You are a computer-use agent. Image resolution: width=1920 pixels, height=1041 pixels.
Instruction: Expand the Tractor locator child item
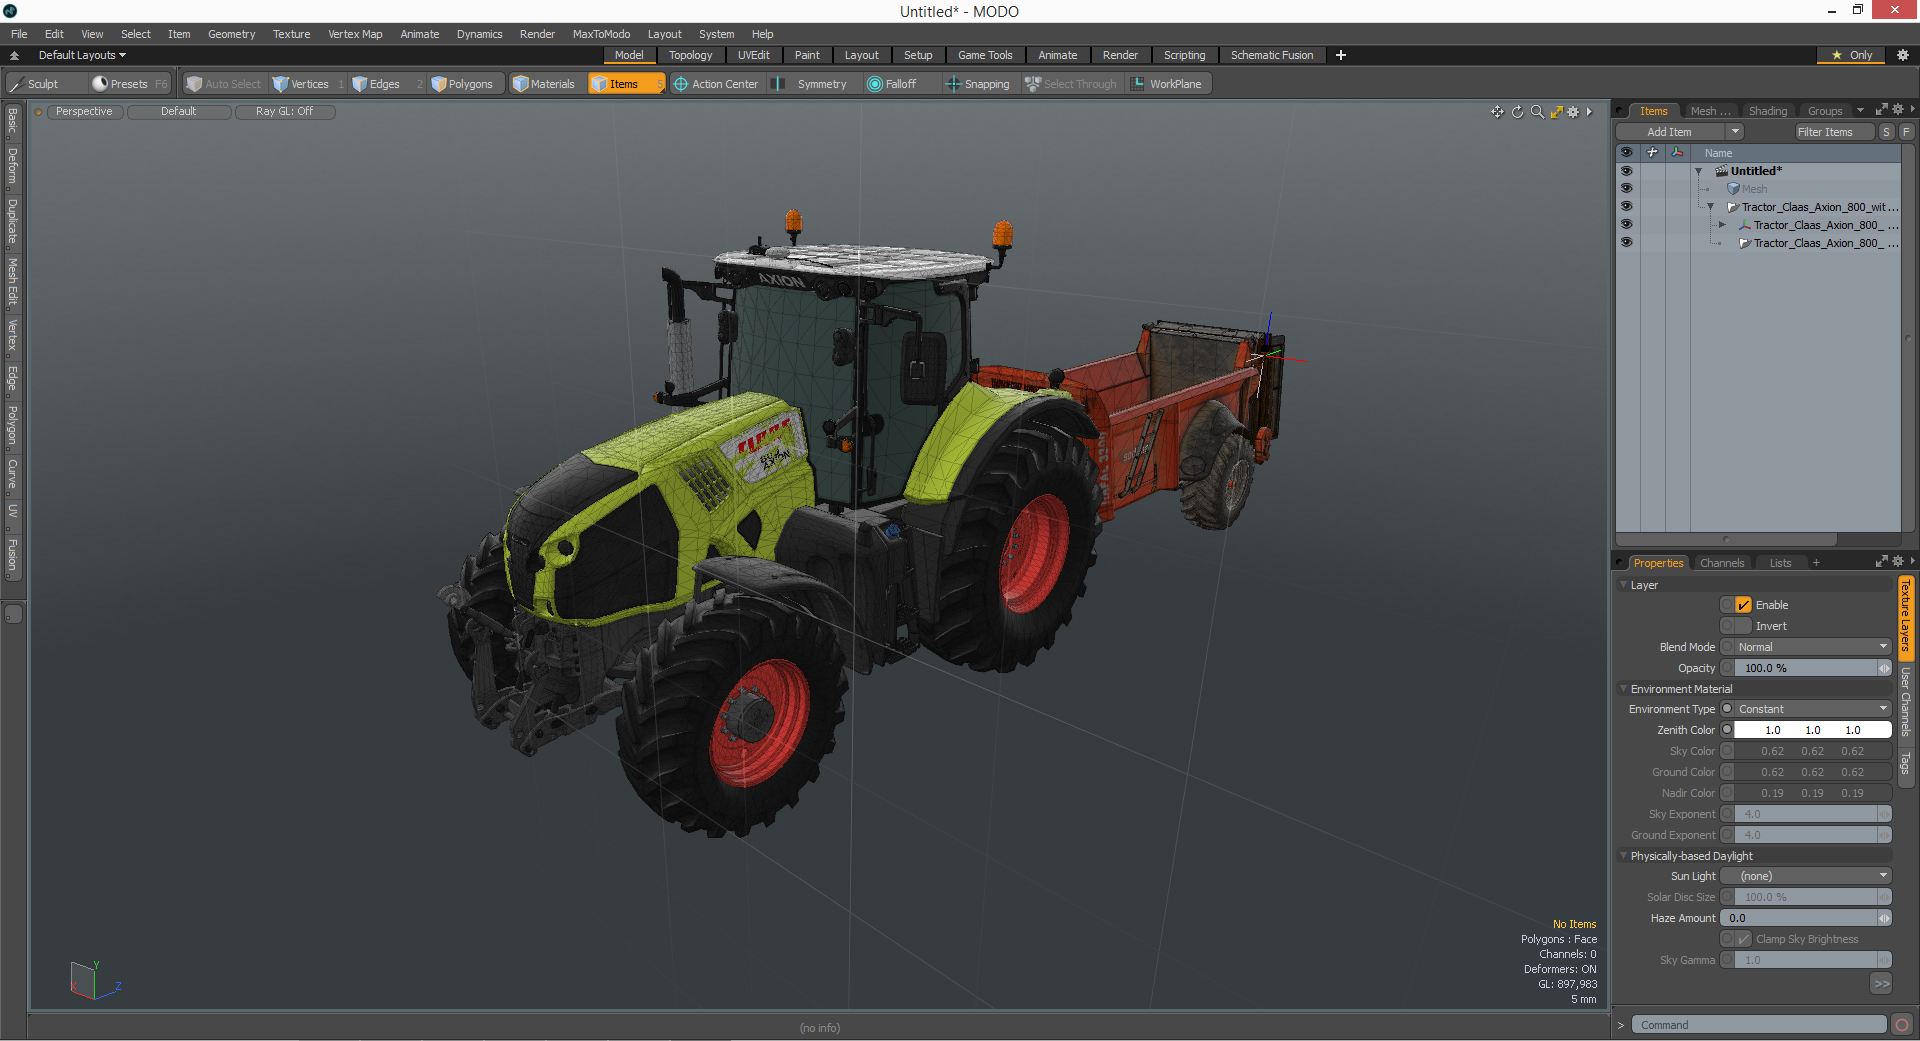click(x=1722, y=225)
